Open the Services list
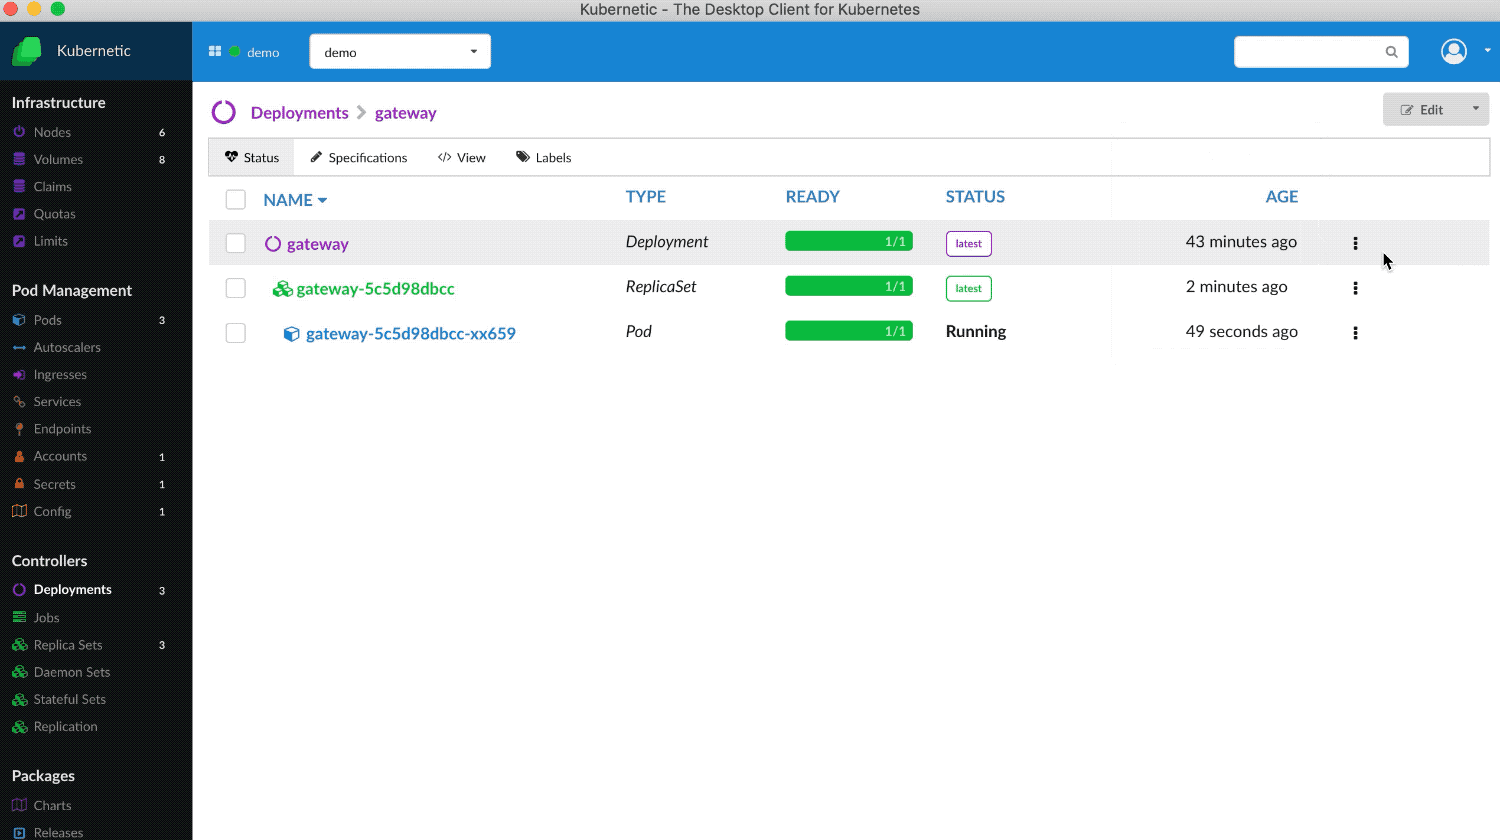 tap(58, 401)
